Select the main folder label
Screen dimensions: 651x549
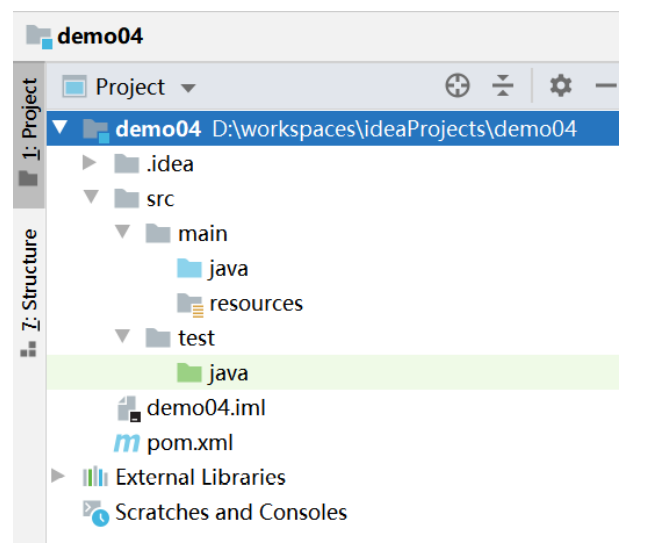pos(203,234)
